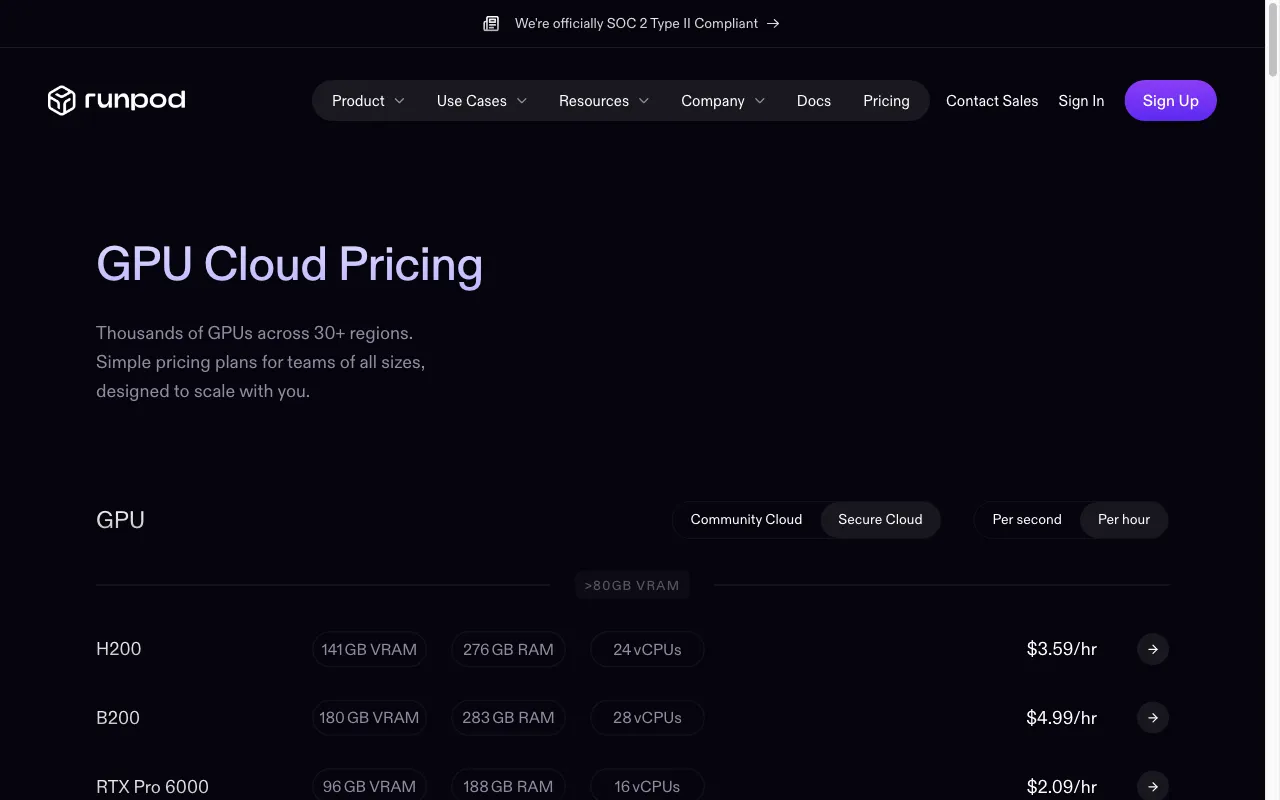Image resolution: width=1280 pixels, height=800 pixels.
Task: Click the $4.99/hr price
Action: [x=1062, y=718]
